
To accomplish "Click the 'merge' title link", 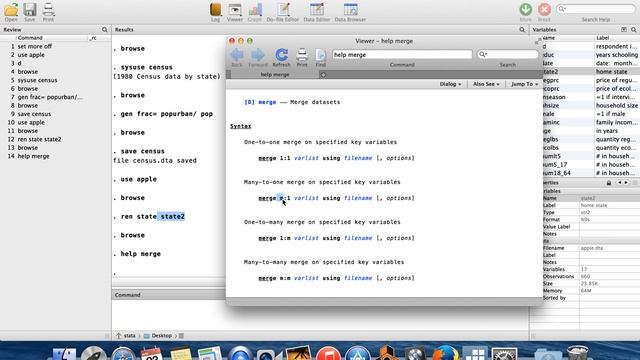I will pyautogui.click(x=267, y=102).
